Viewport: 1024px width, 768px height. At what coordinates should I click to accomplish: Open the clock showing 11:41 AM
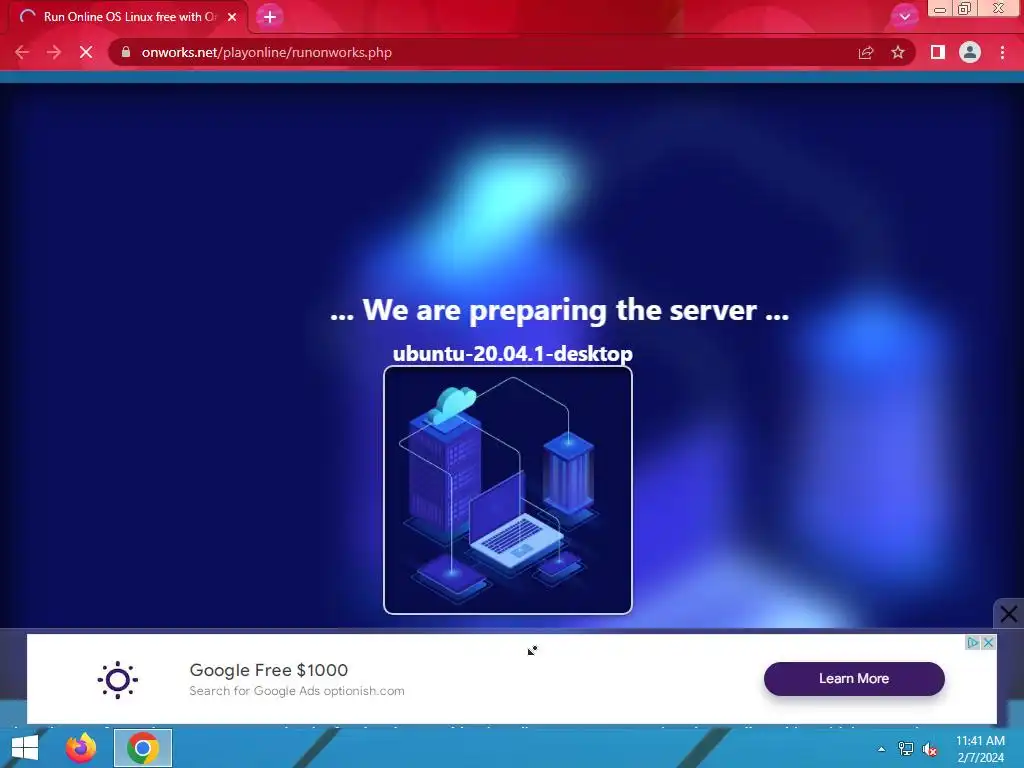point(980,749)
